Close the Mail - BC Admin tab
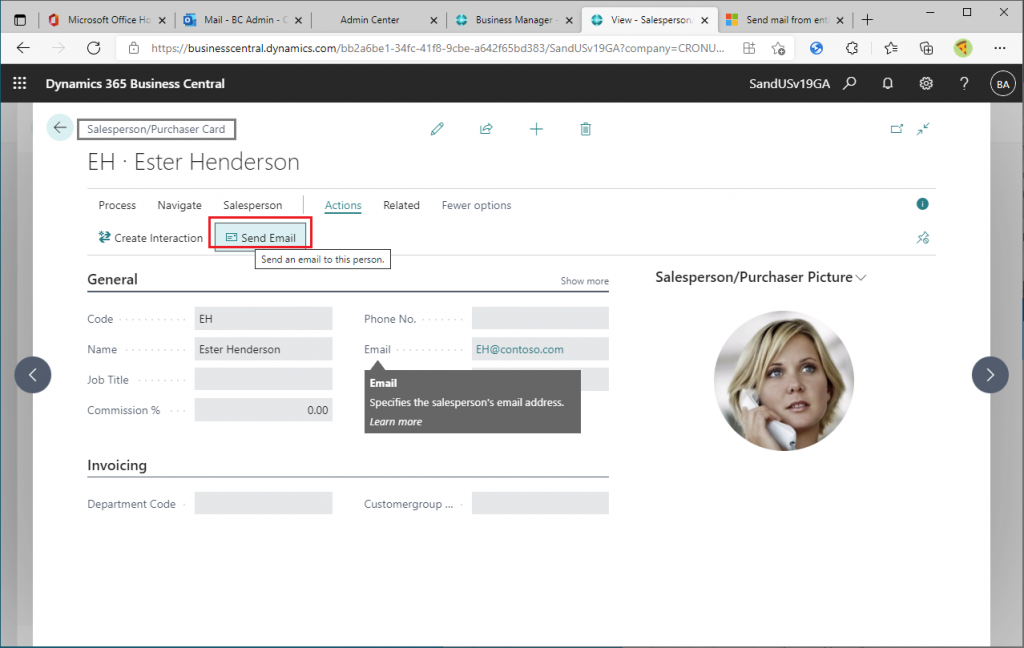Image resolution: width=1024 pixels, height=648 pixels. coord(298,20)
